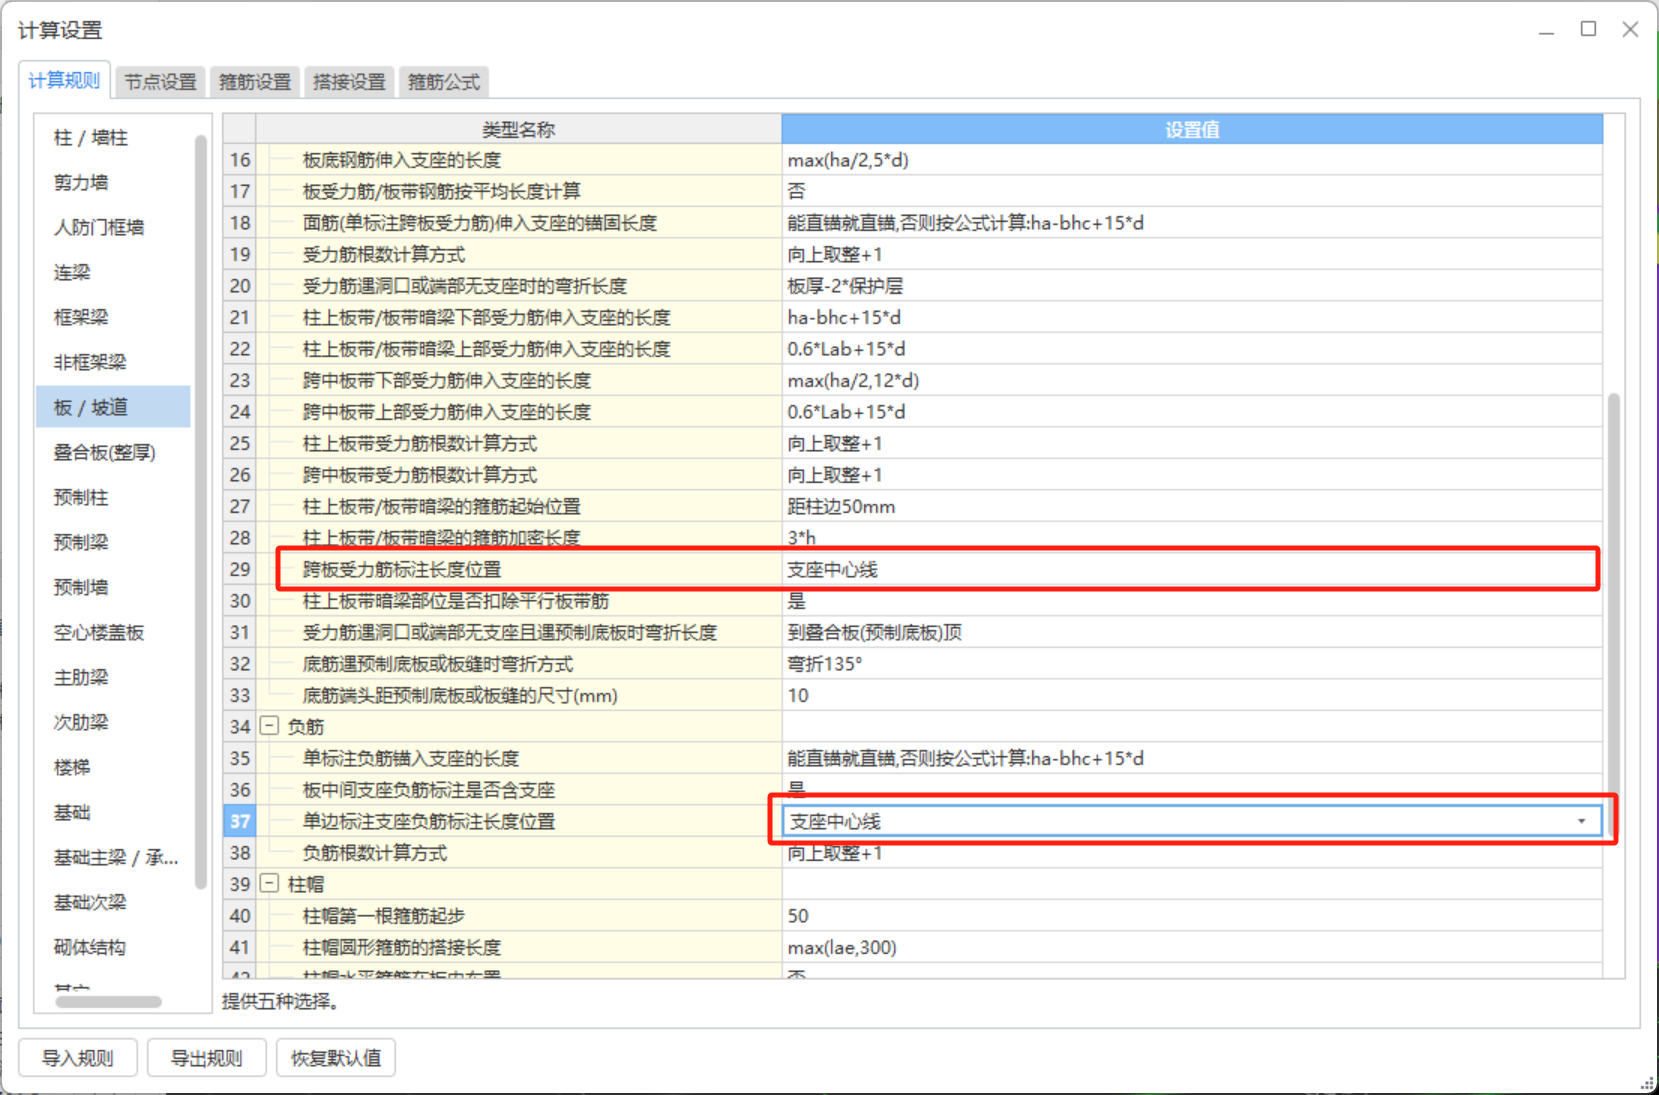Open the 箍筋公式 tab
This screenshot has height=1095, width=1659.
click(x=444, y=82)
